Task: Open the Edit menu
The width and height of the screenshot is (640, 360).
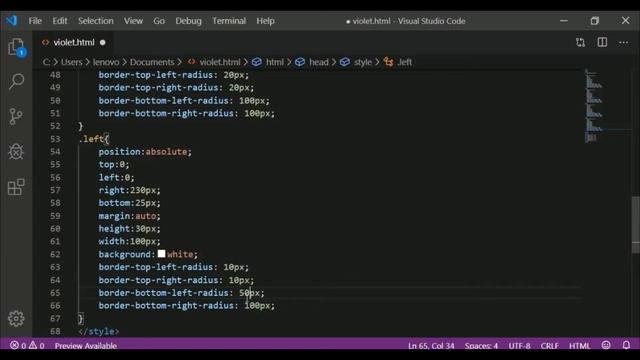Action: [x=60, y=21]
